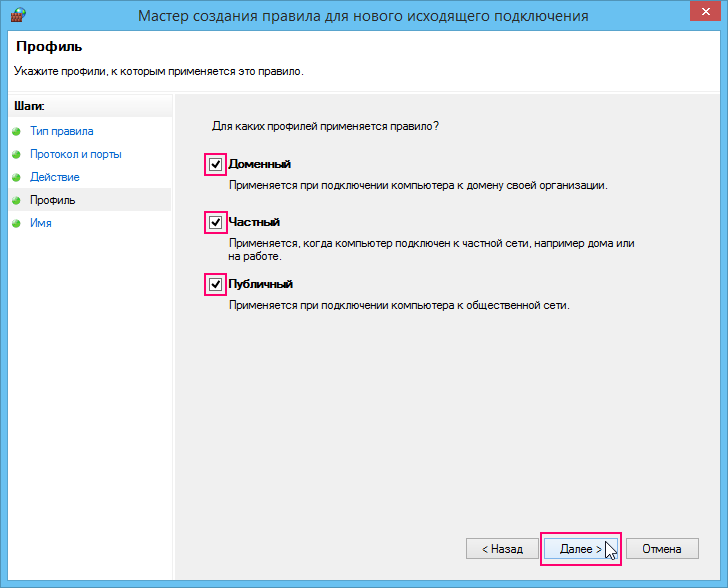Click the Публичный label text
The image size is (728, 588).
point(260,284)
